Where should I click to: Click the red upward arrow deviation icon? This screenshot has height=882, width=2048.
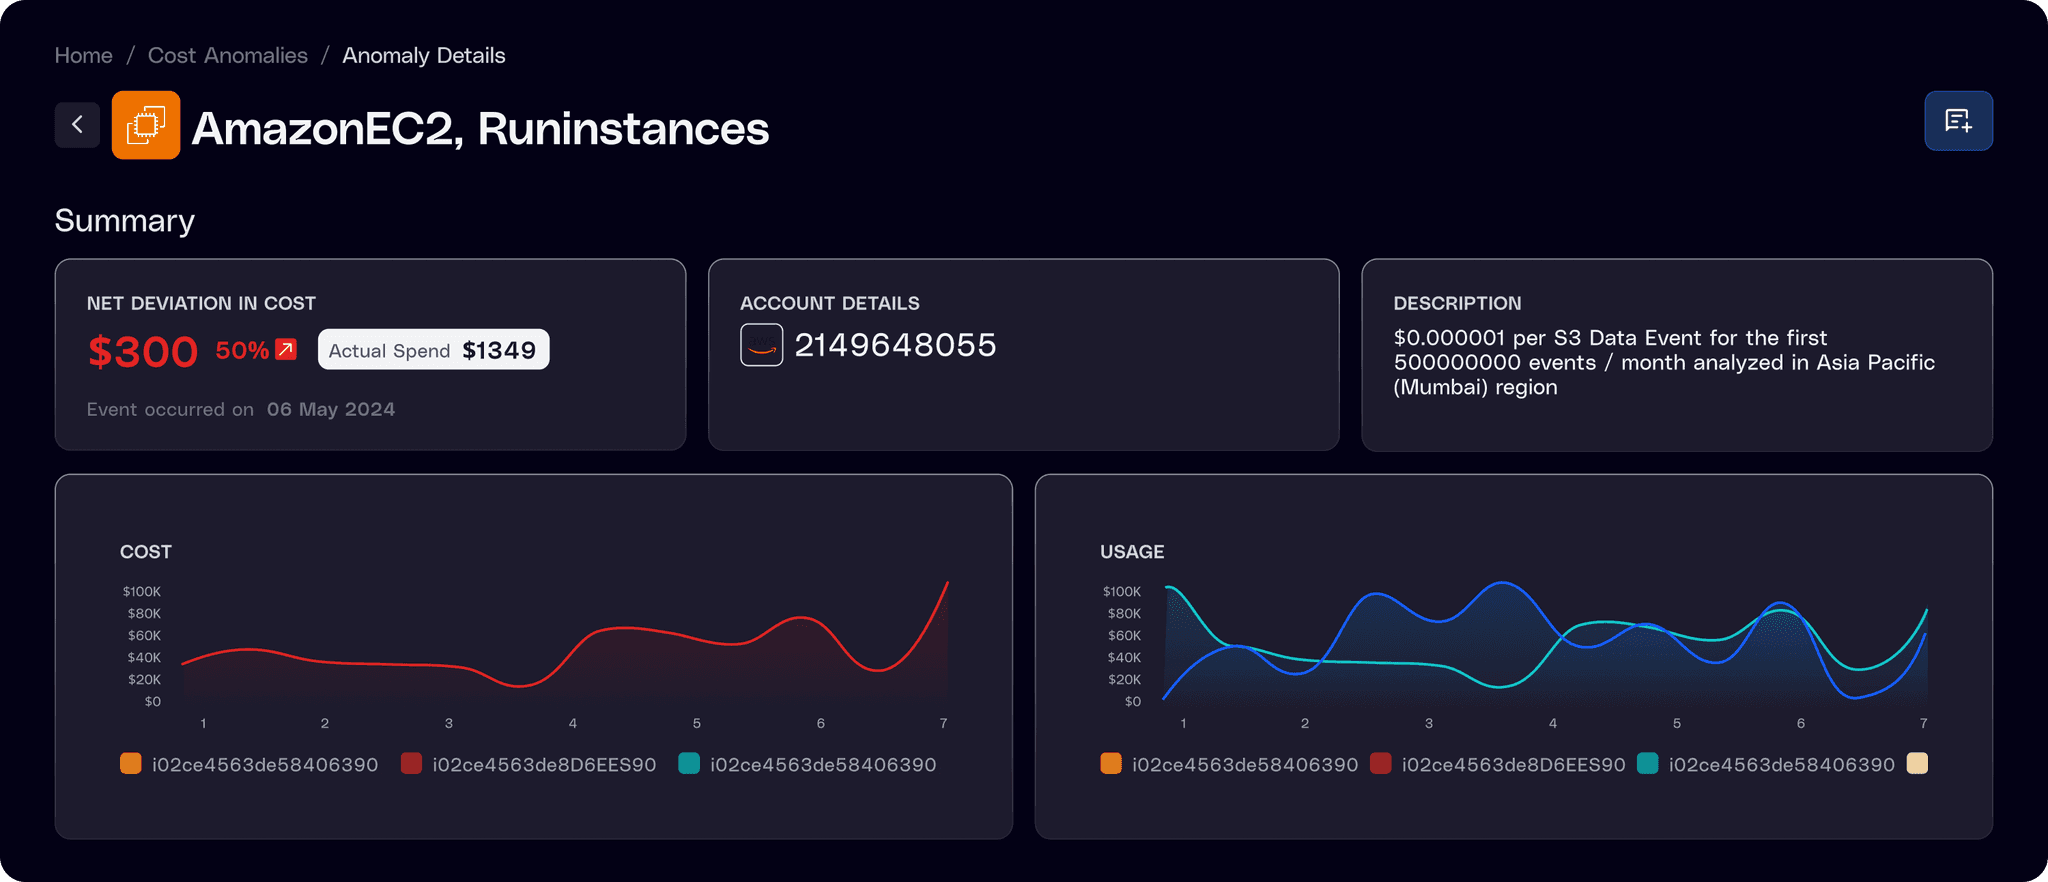(x=286, y=349)
